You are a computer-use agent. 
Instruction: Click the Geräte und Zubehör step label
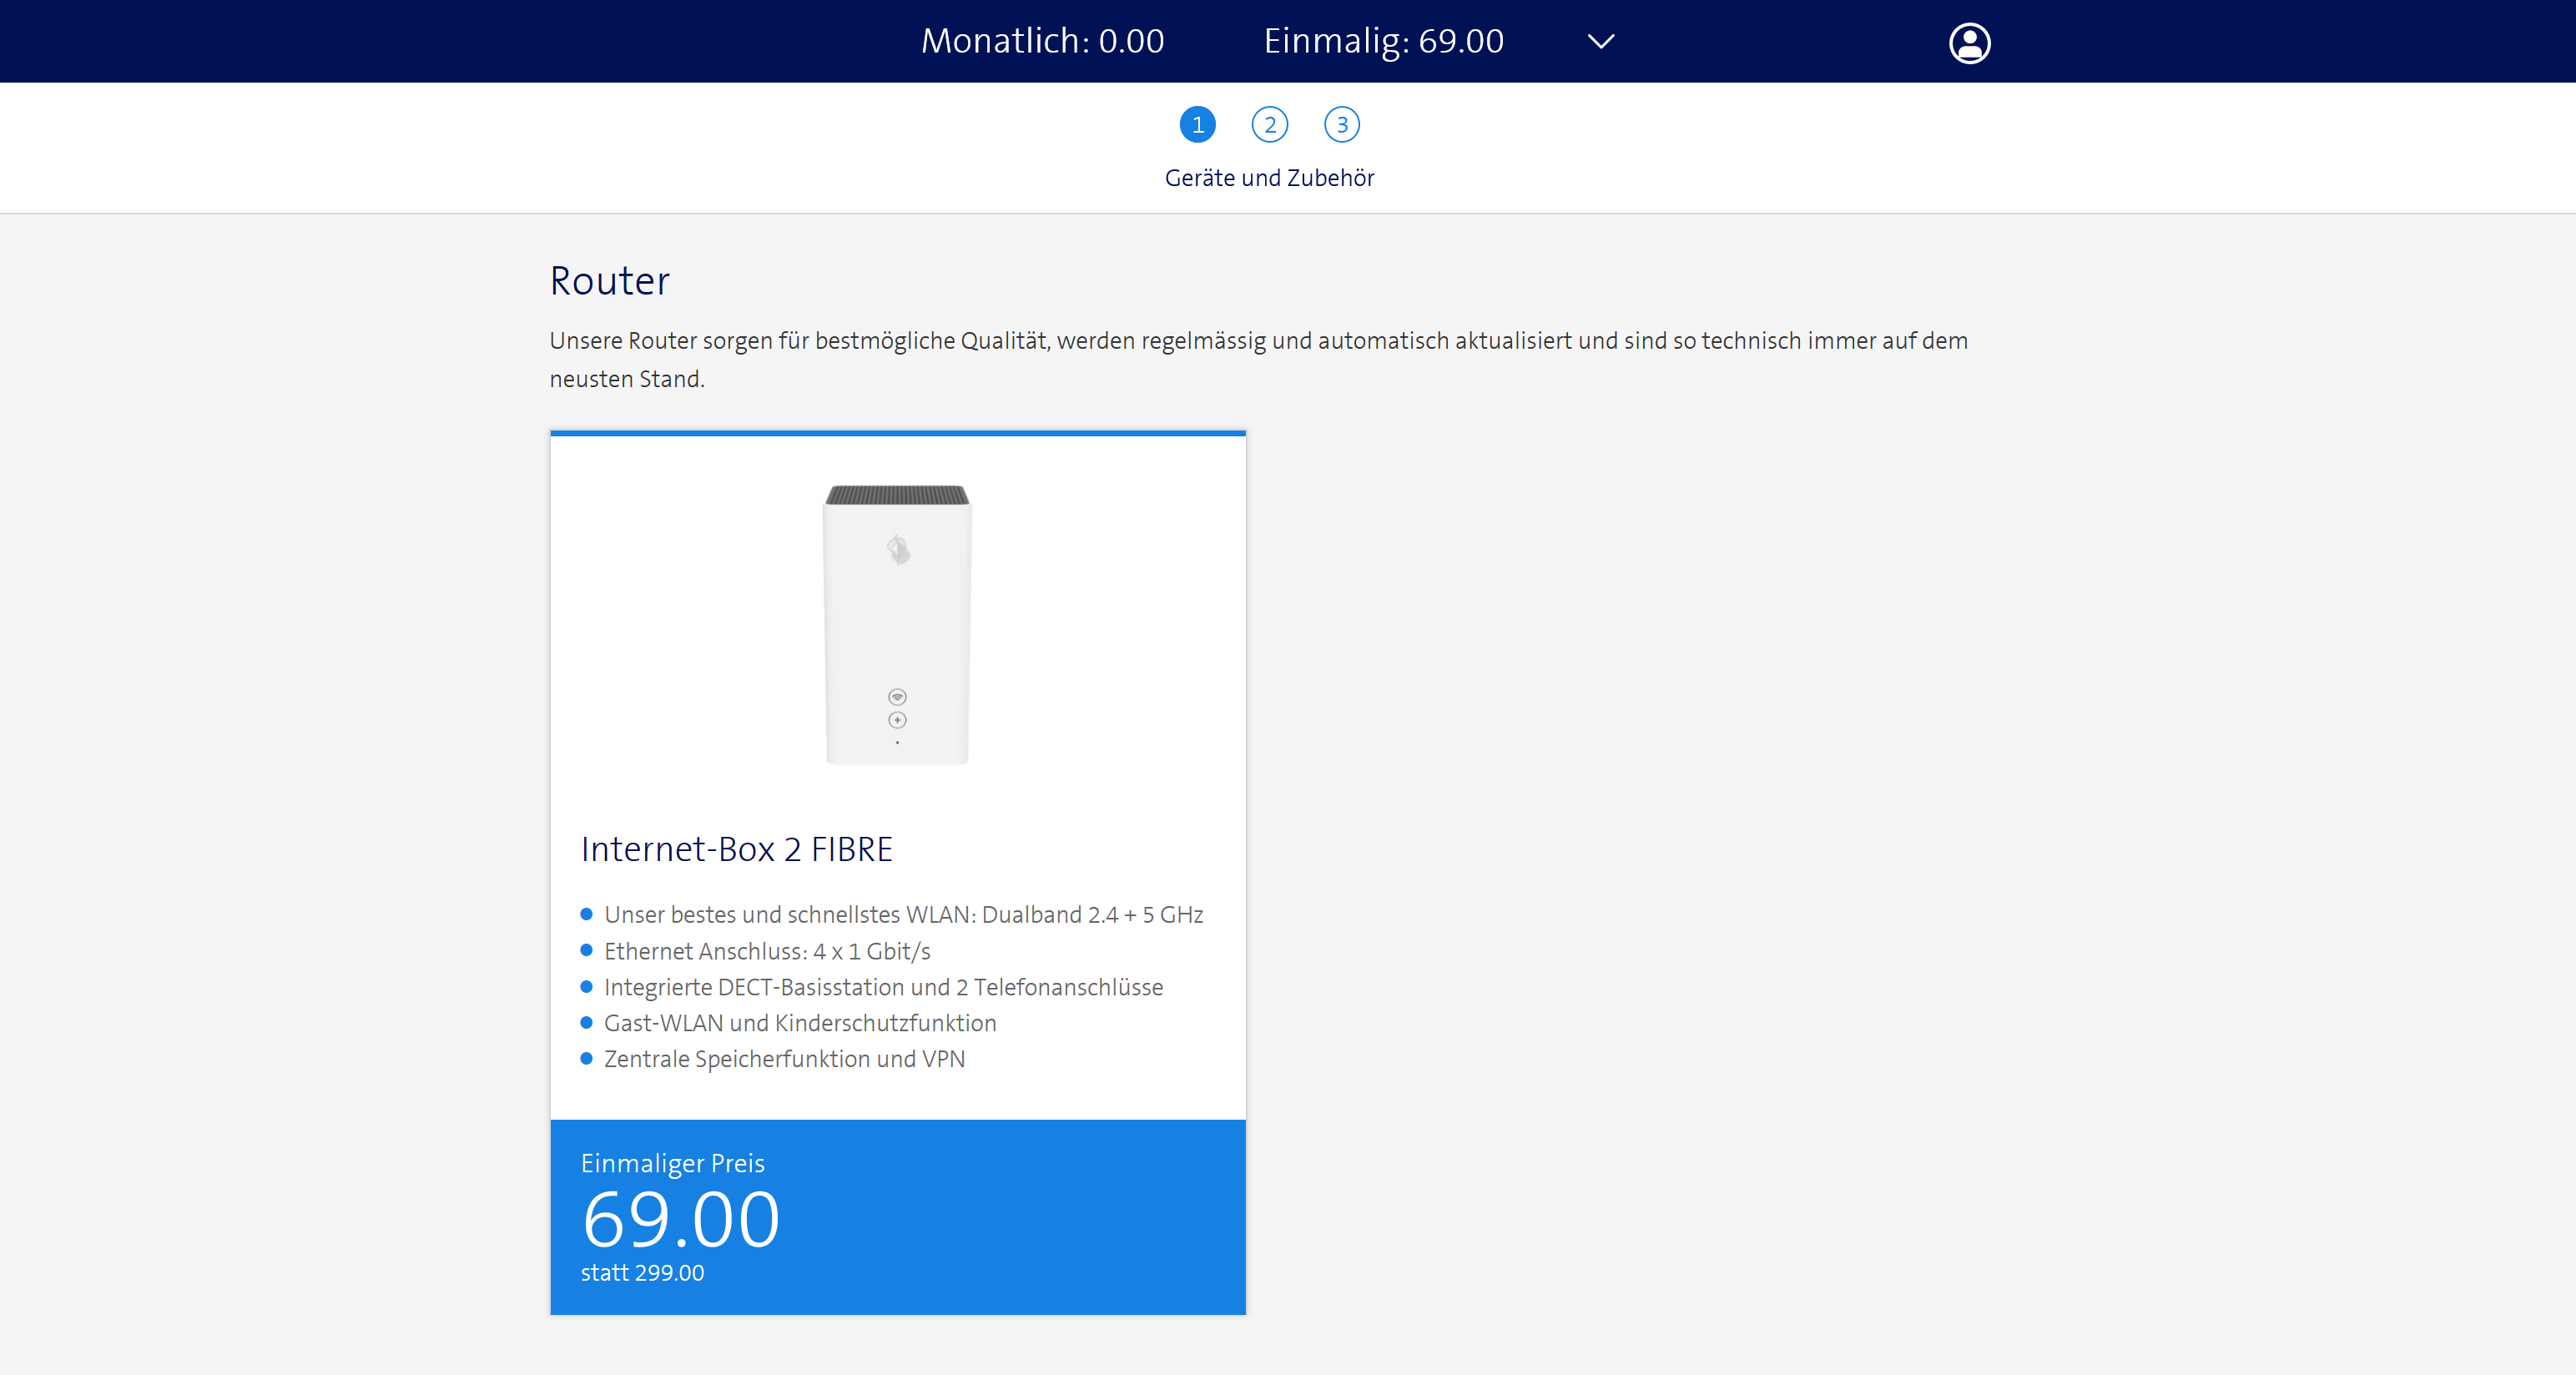point(1269,178)
